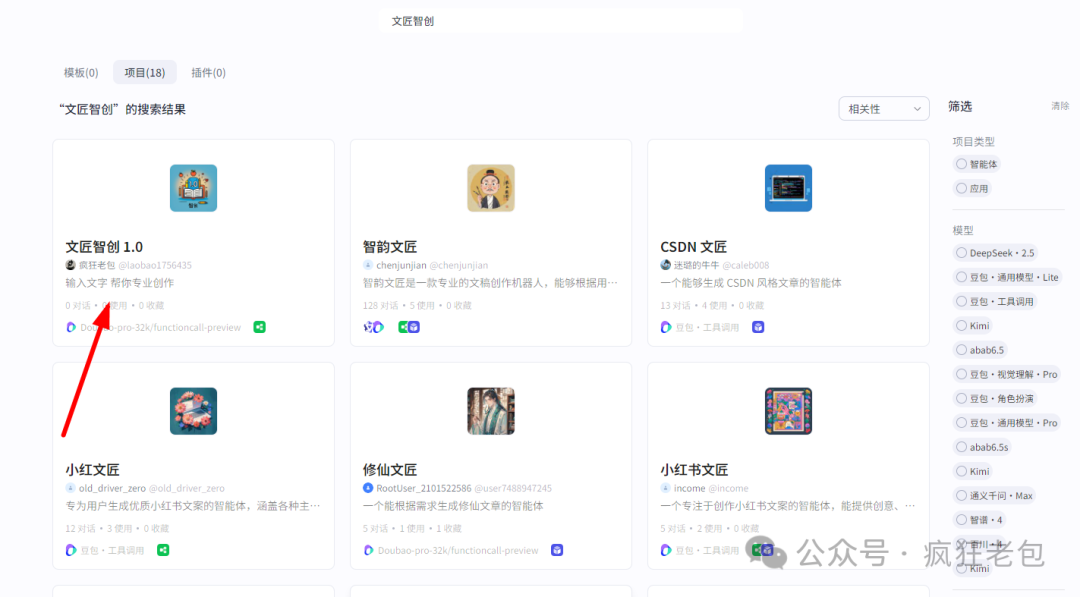Filter by 豆包・角色扮演 model
The image size is (1080, 597).
995,398
